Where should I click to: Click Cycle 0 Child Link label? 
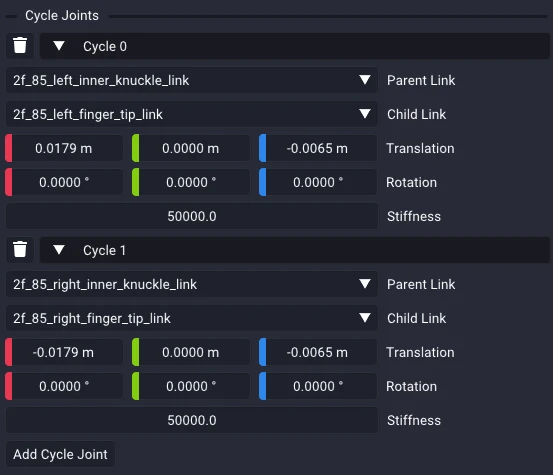416,114
